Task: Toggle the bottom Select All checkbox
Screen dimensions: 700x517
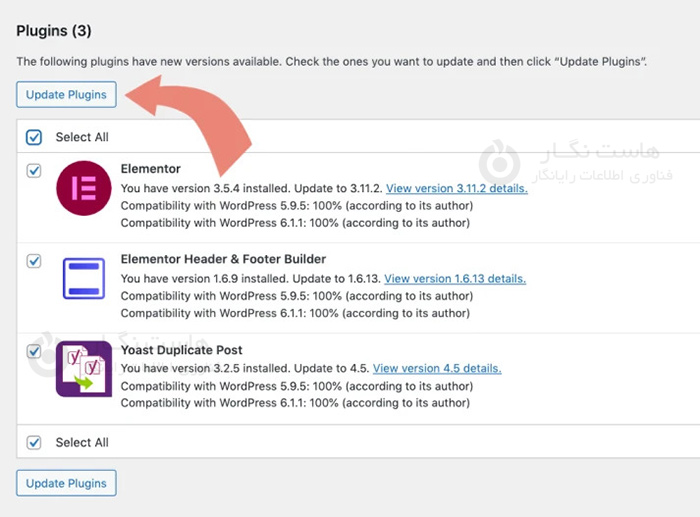Action: point(34,442)
